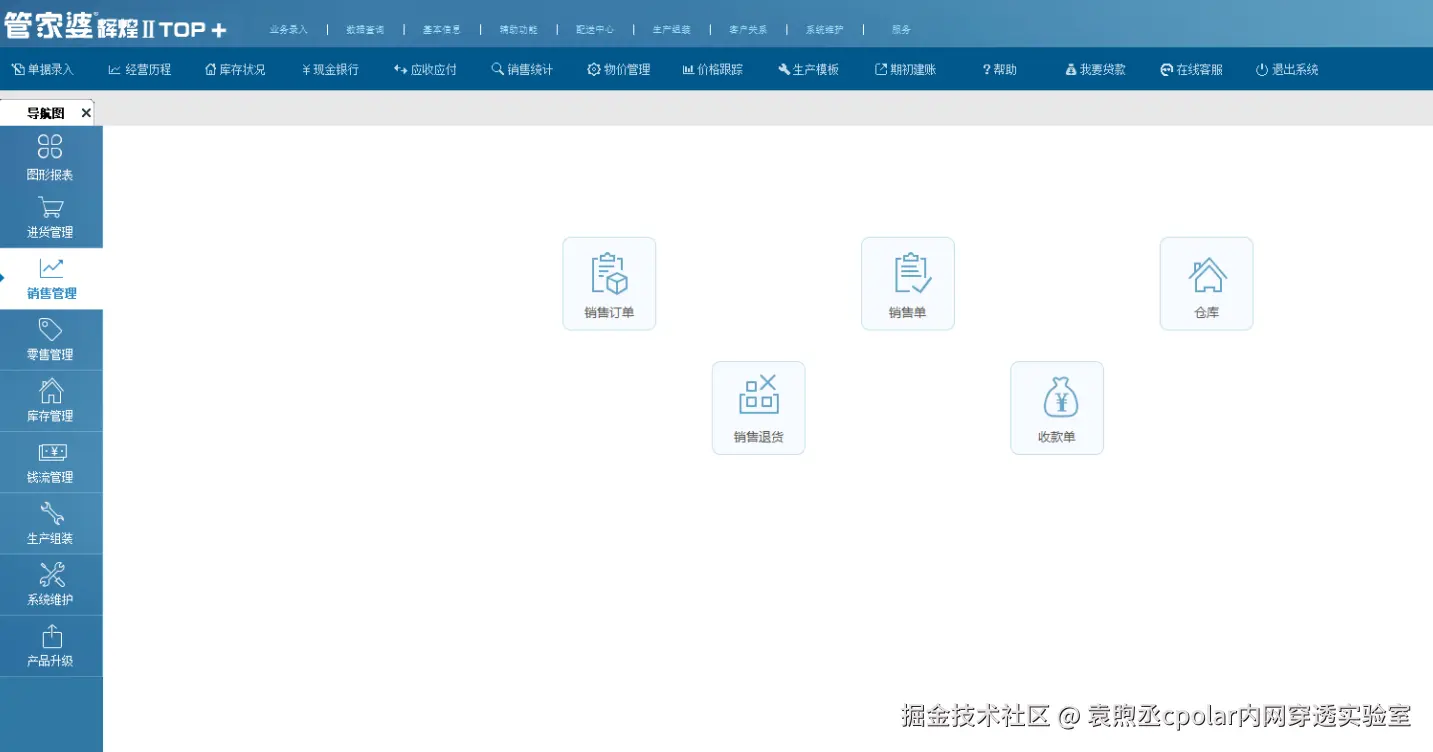Open 图形报表 in the sidebar

pyautogui.click(x=50, y=157)
